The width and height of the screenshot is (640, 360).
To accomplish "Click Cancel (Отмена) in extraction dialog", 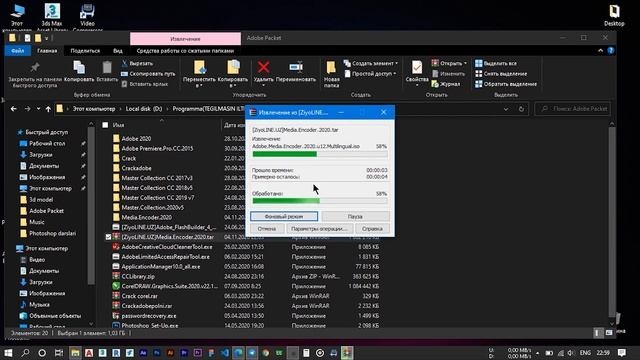I will point(267,229).
